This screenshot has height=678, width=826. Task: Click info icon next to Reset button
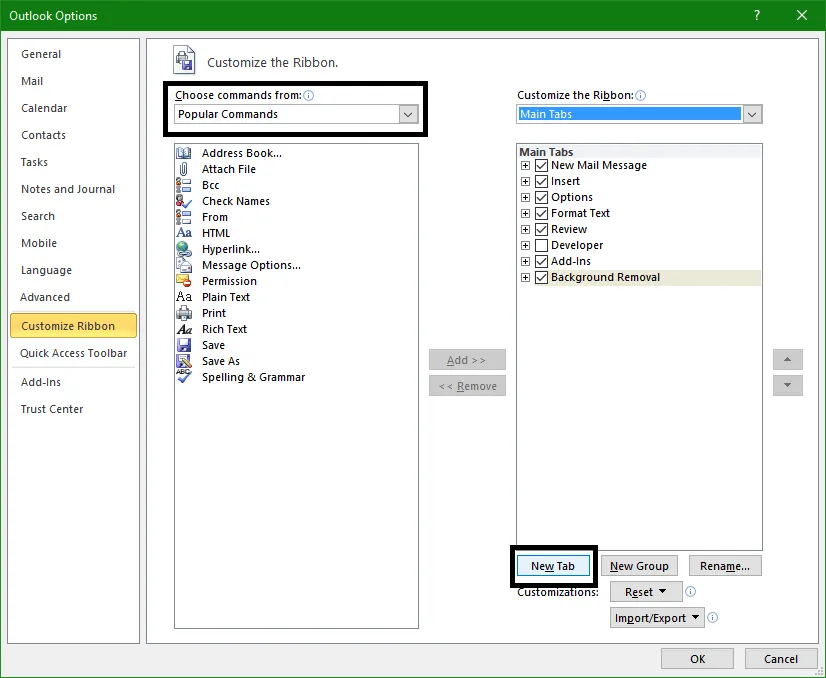click(x=690, y=592)
